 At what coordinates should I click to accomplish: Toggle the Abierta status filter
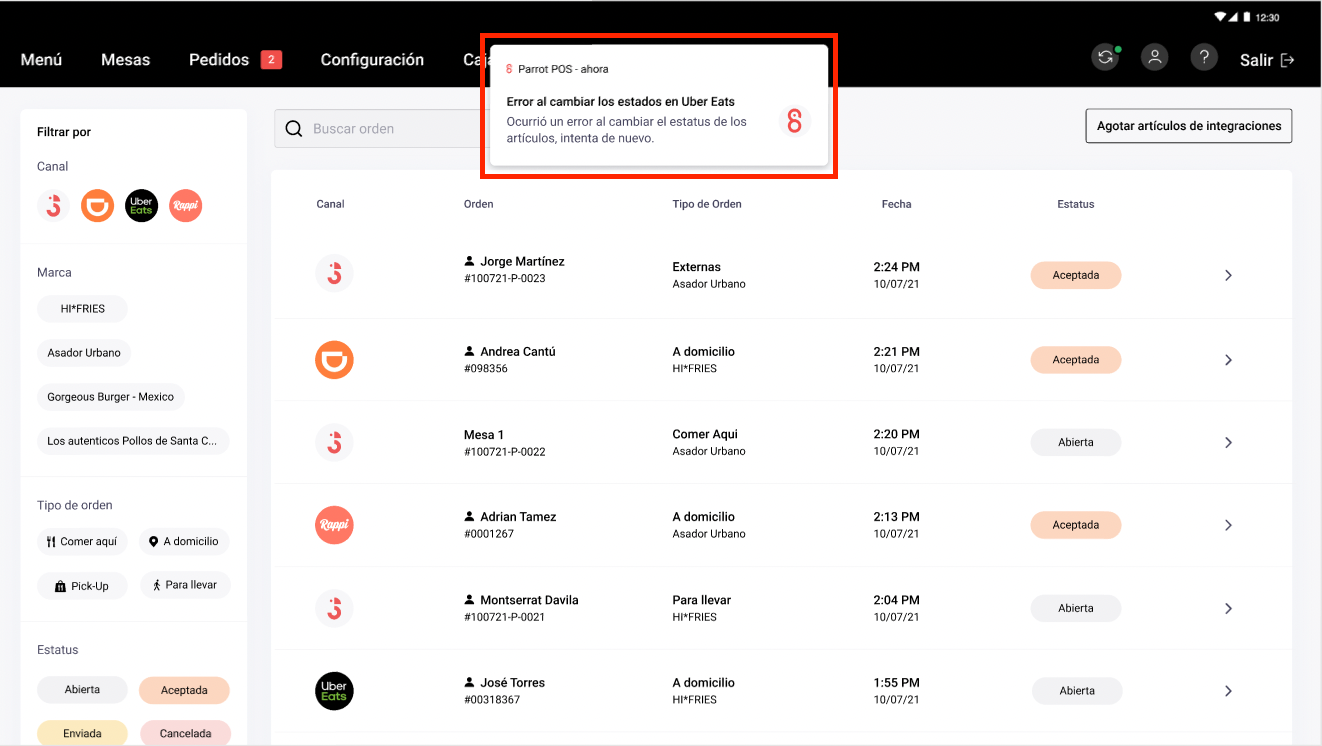82,690
